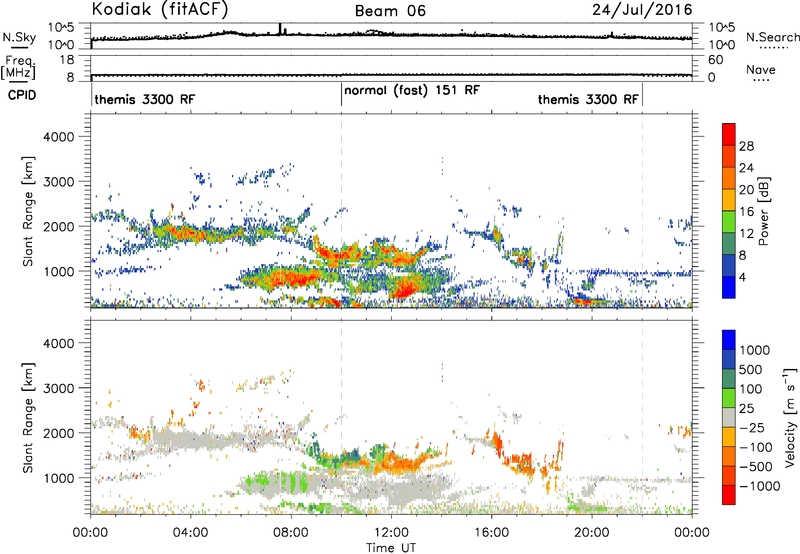Click the noise spike near 07:30 in N.Sky plot

point(280,29)
